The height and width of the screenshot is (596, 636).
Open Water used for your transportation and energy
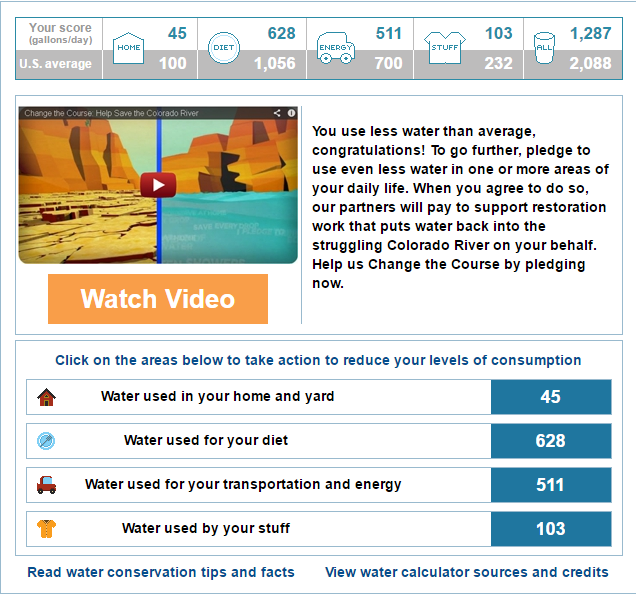click(x=319, y=484)
